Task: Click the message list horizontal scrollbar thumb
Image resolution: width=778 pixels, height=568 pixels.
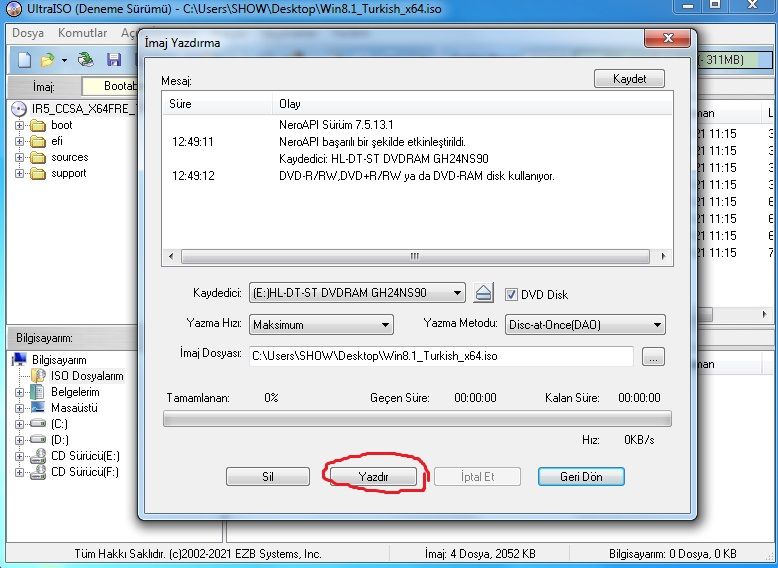Action: 415,256
